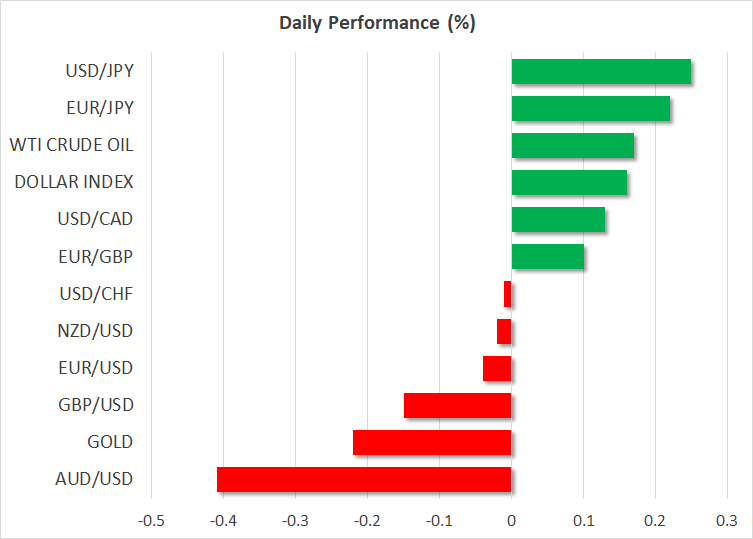Click the GOLD category label

[x=111, y=442]
